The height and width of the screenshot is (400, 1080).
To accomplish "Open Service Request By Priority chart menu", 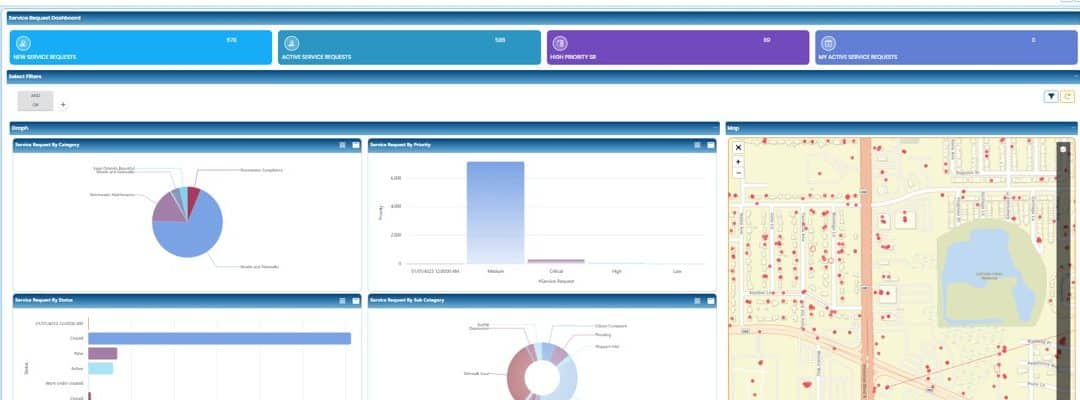I will pyautogui.click(x=698, y=145).
